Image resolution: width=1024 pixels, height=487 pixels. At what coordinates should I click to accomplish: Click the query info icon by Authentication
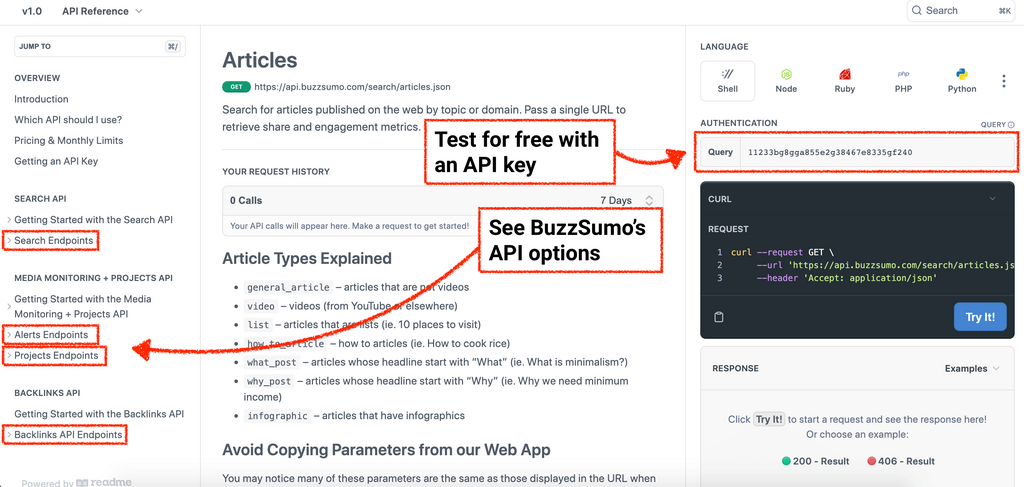(x=1011, y=125)
